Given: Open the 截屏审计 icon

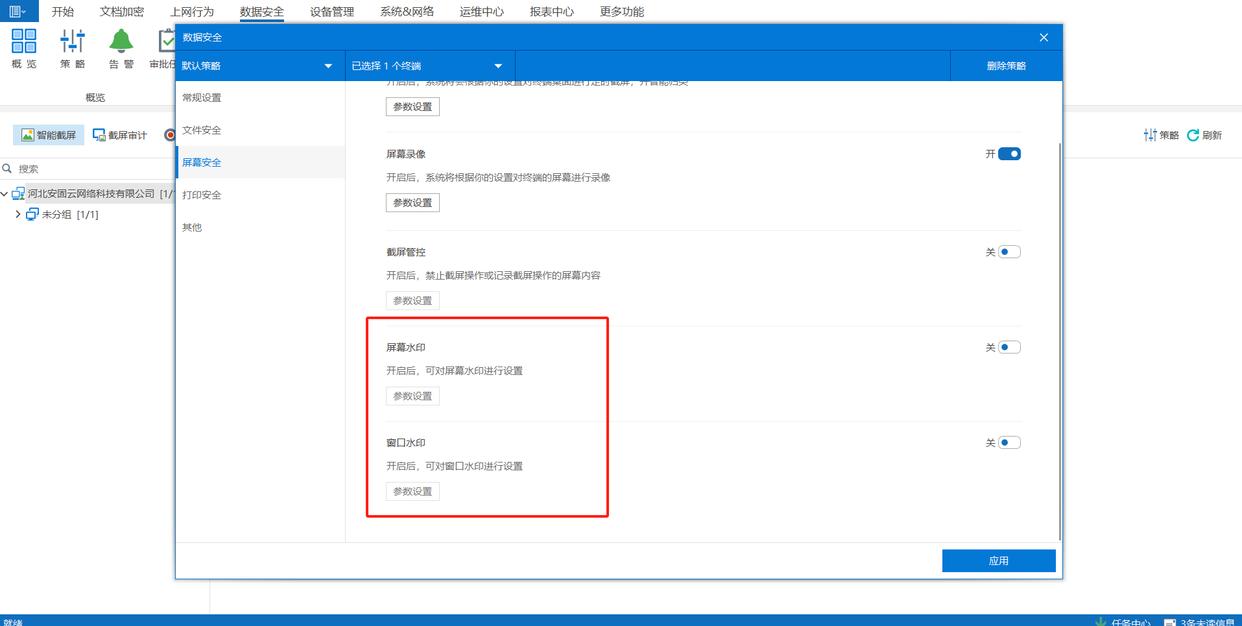Looking at the screenshot, I should (99, 135).
